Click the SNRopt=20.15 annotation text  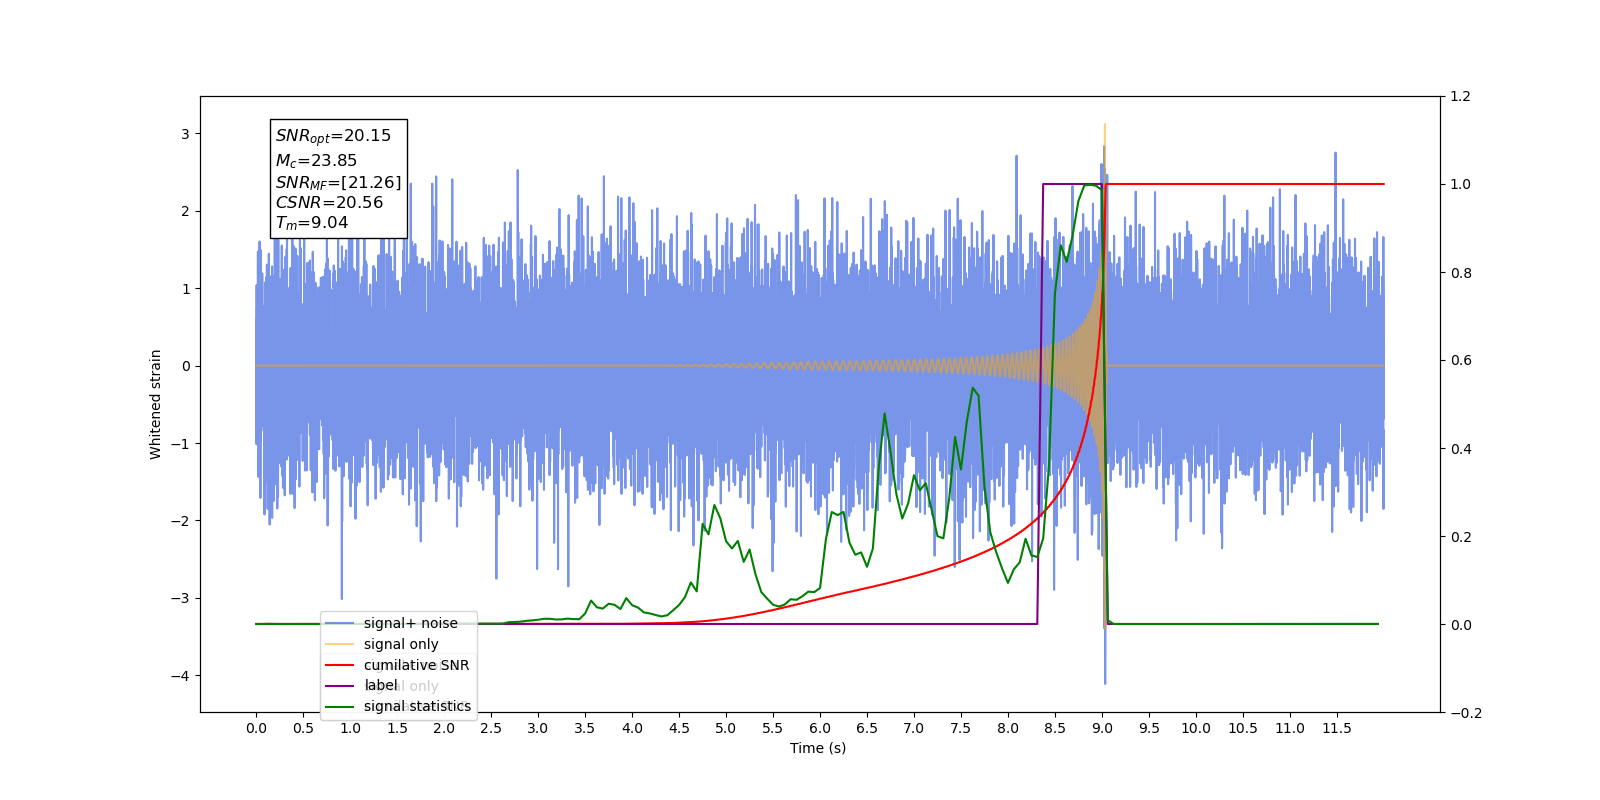[x=333, y=136]
